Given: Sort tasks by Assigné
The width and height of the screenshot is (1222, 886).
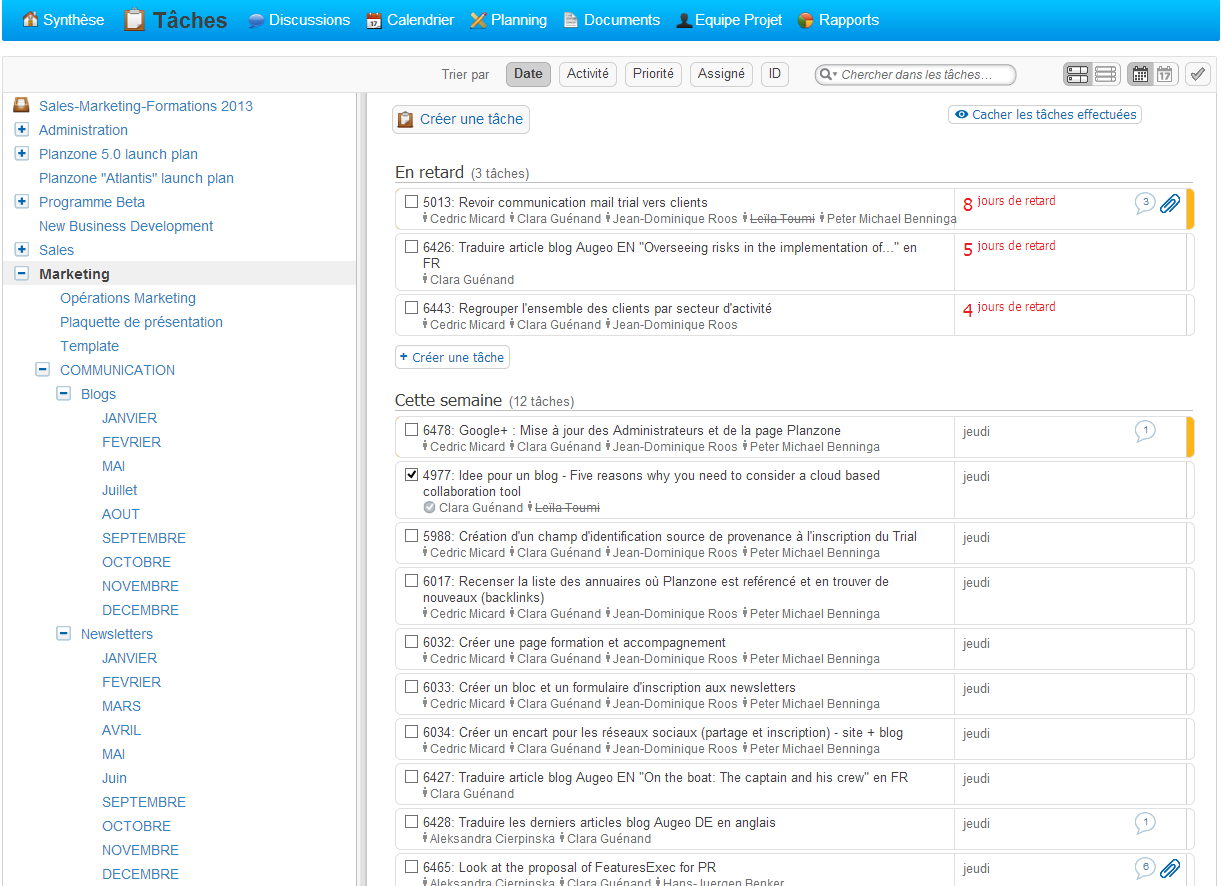Looking at the screenshot, I should click(x=721, y=74).
